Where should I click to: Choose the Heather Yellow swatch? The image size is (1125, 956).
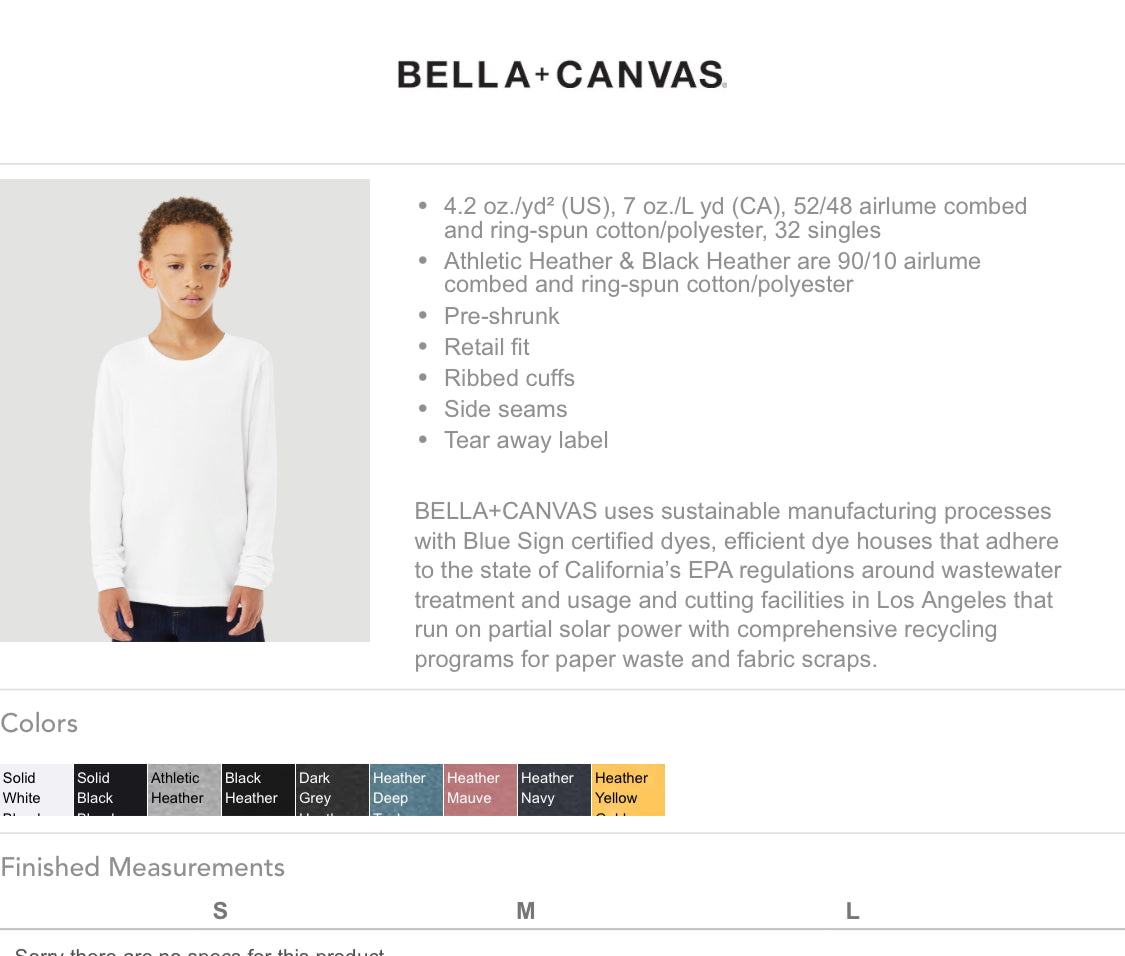coord(629,789)
